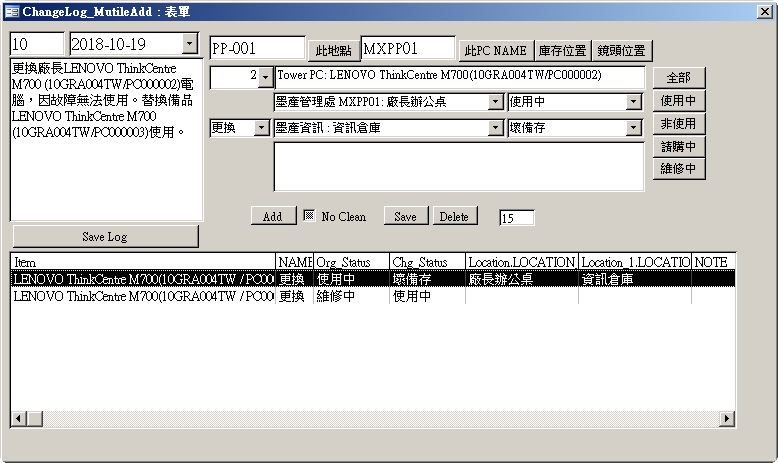Image resolution: width=778 pixels, height=463 pixels.
Task: Click the Tower PC item description field
Action: click(x=459, y=77)
